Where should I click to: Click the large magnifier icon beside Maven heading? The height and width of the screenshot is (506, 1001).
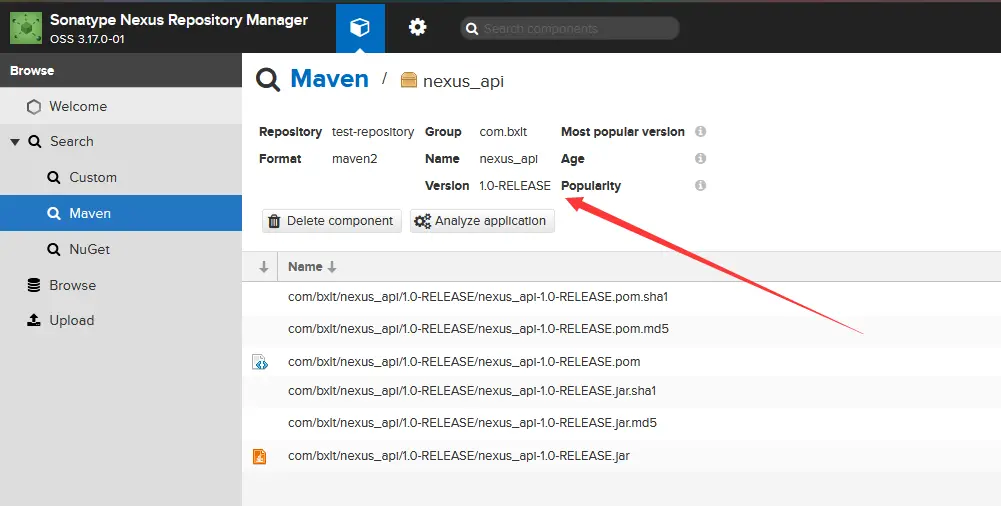pos(268,80)
